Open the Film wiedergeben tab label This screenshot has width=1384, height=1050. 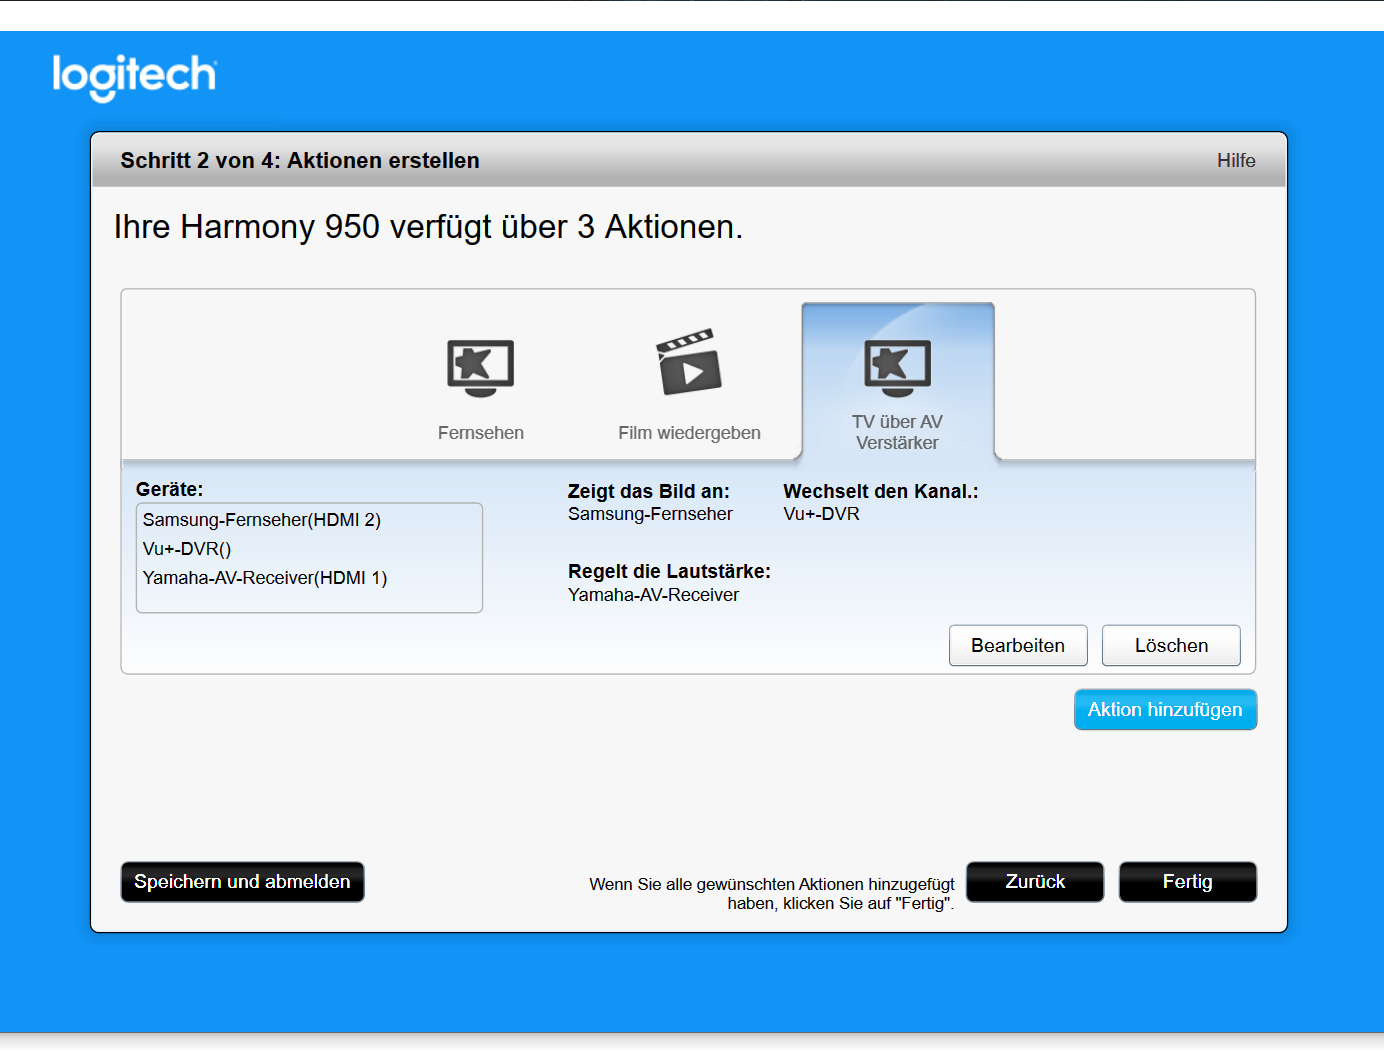coord(689,433)
